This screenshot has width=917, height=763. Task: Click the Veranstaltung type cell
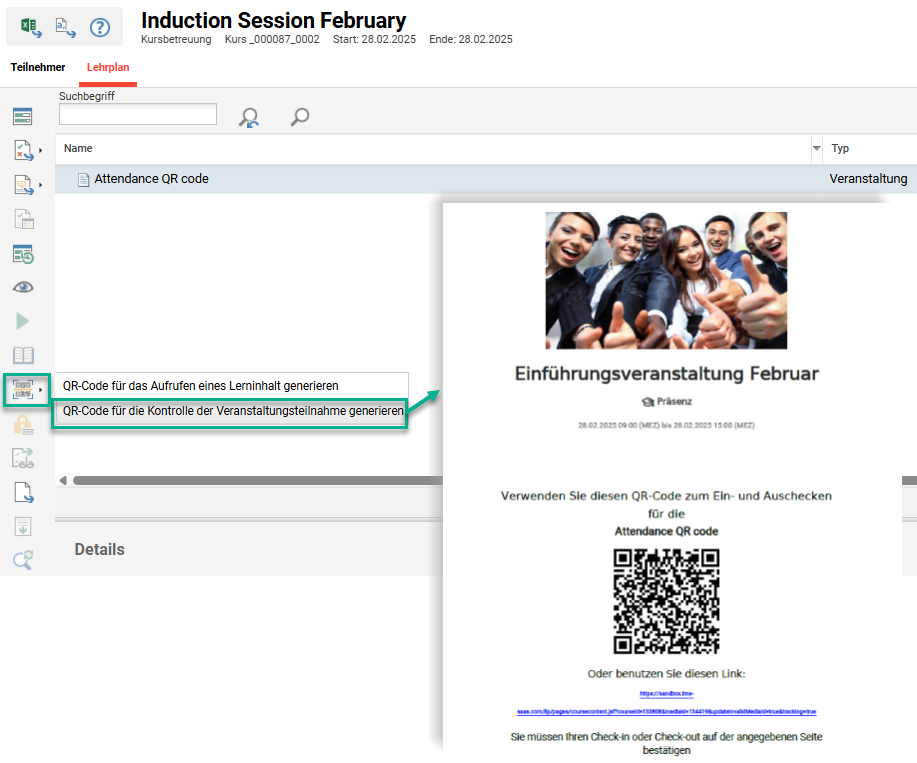pyautogui.click(x=868, y=179)
